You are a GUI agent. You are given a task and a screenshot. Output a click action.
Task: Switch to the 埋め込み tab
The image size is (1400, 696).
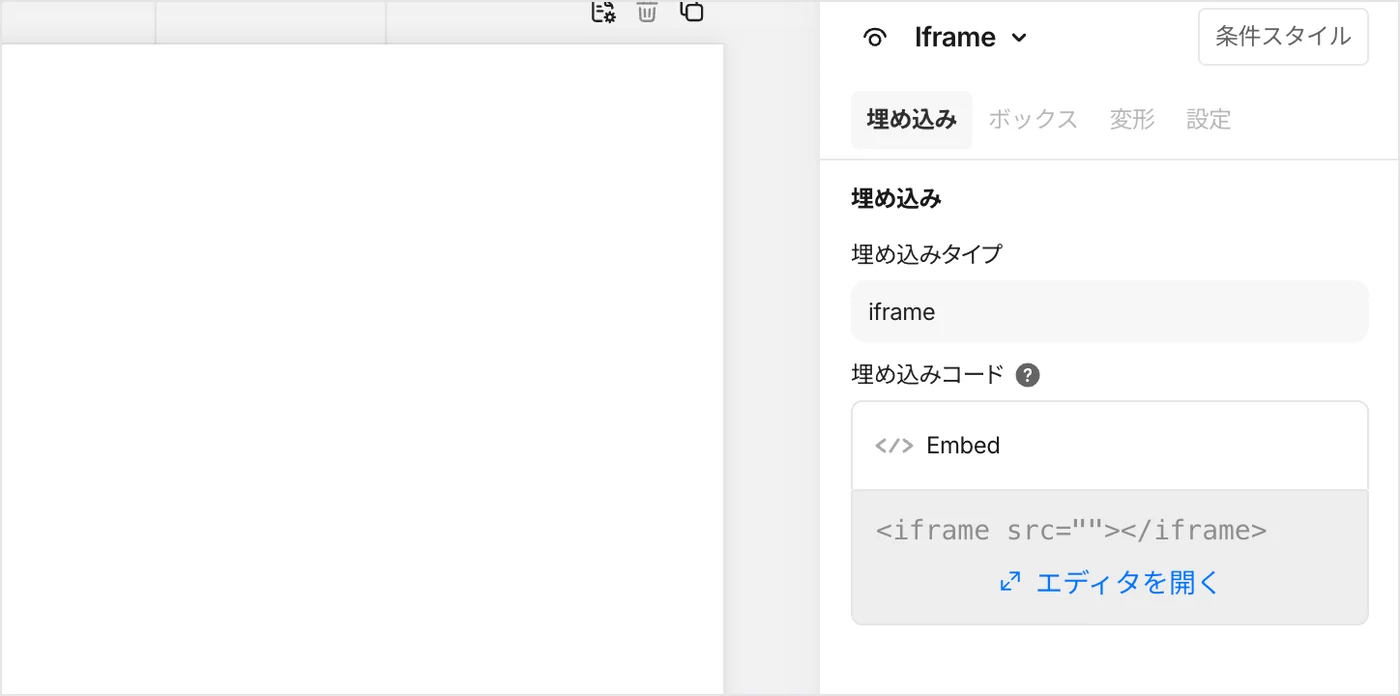911,120
